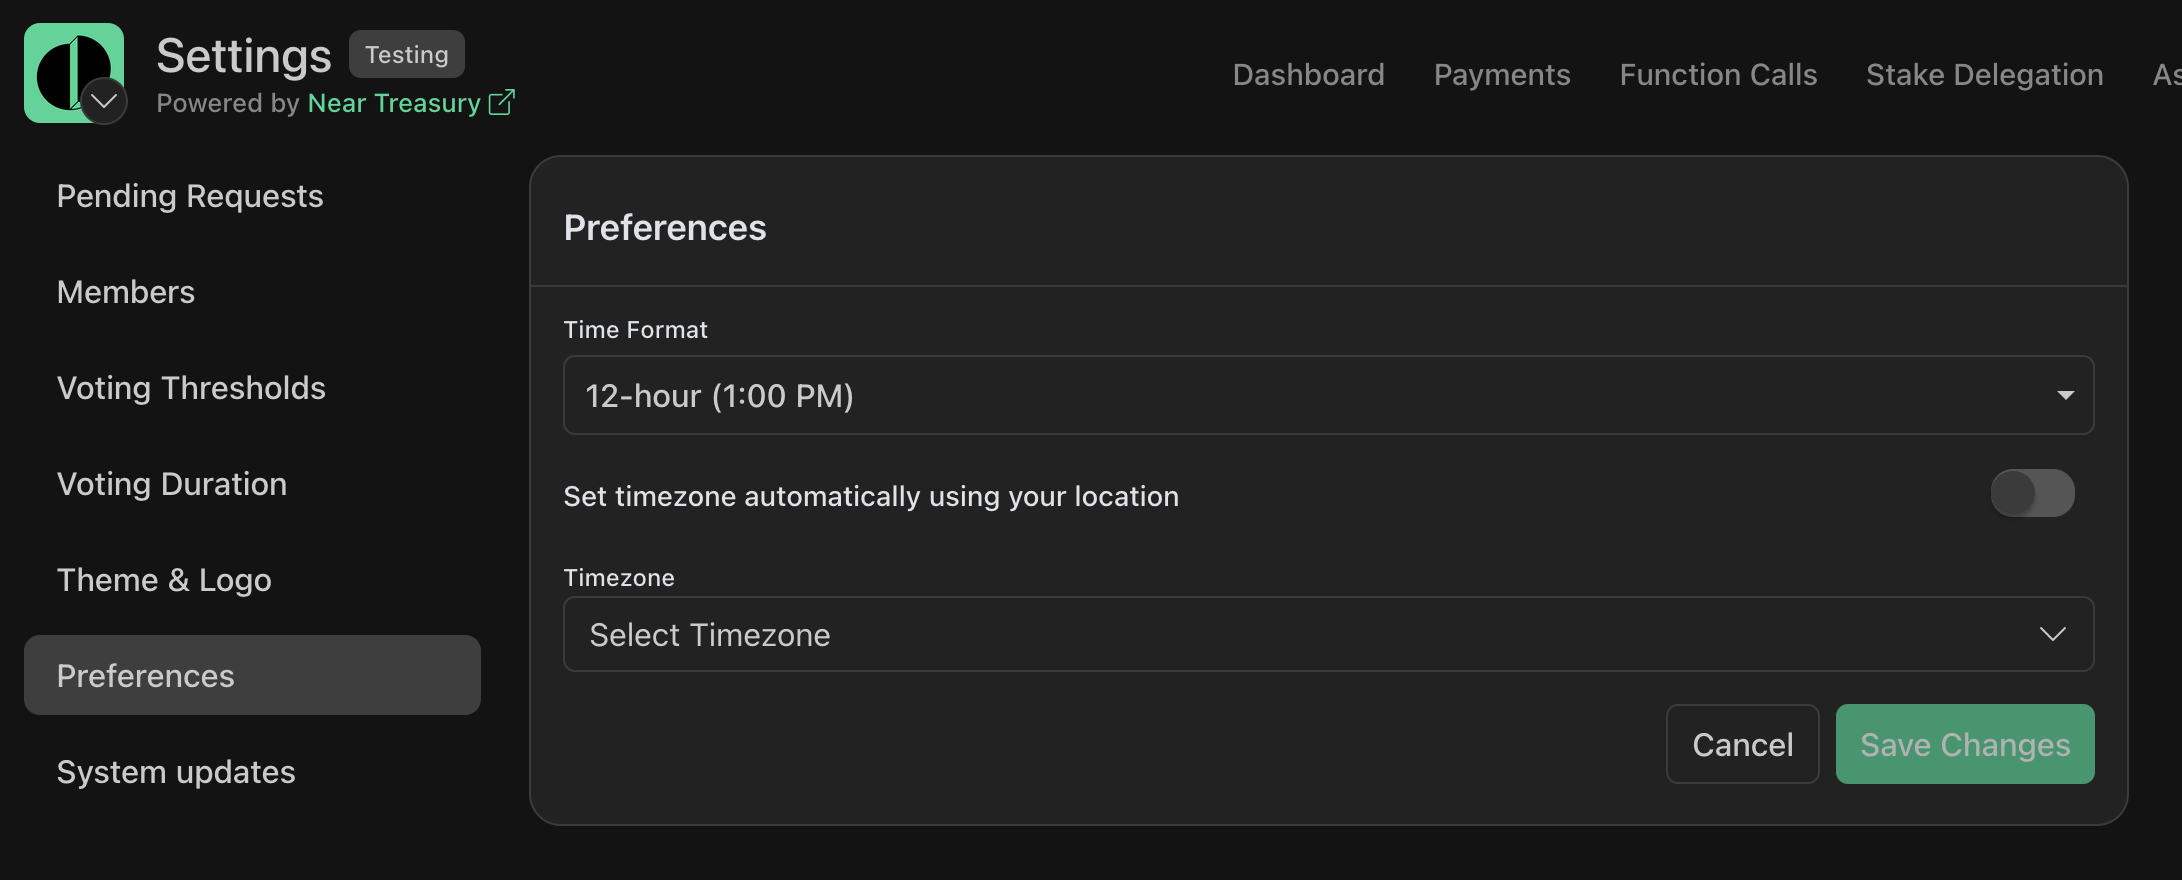Screen dimensions: 2182x880
Task: Expand the Time Format dropdown
Action: 2066,395
